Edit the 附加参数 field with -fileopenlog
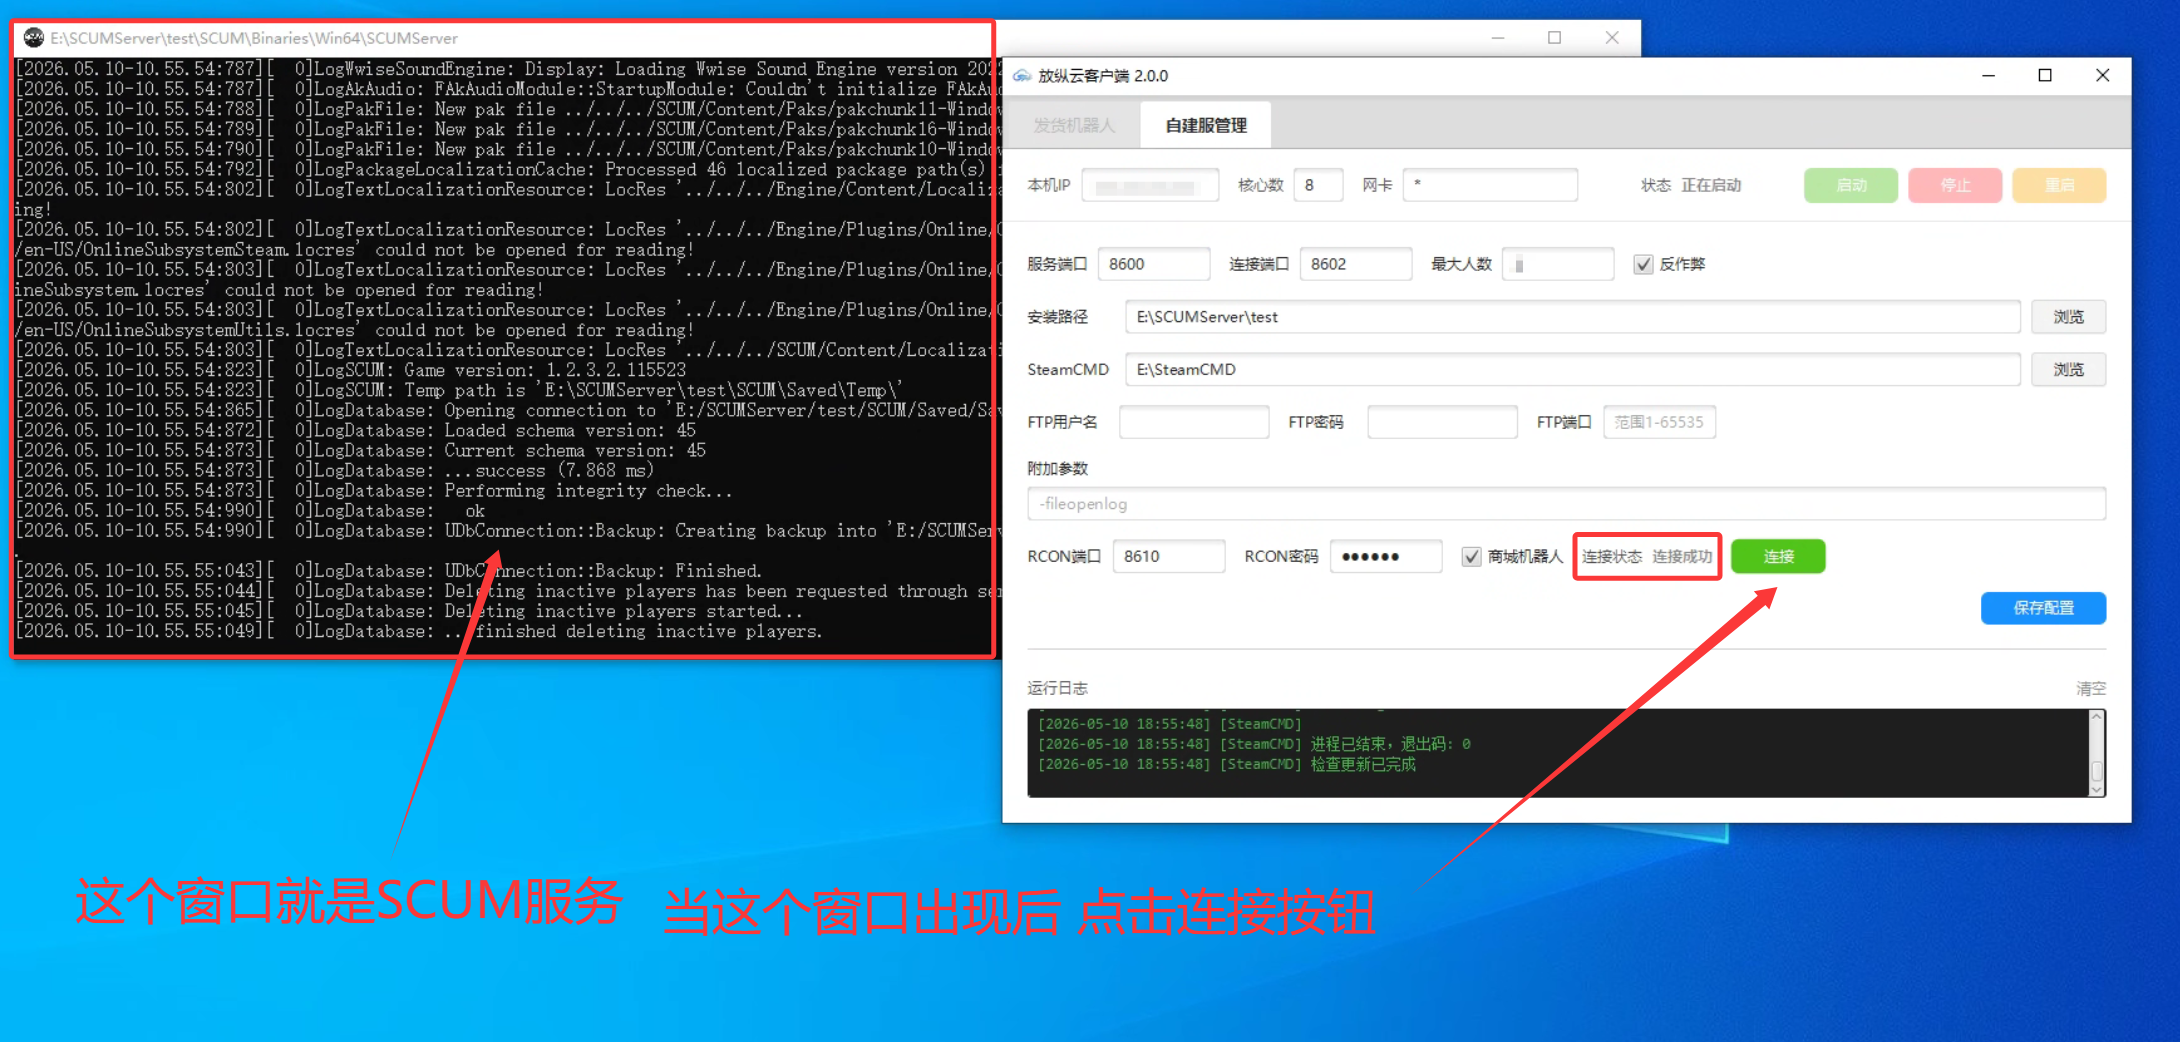 click(1566, 504)
